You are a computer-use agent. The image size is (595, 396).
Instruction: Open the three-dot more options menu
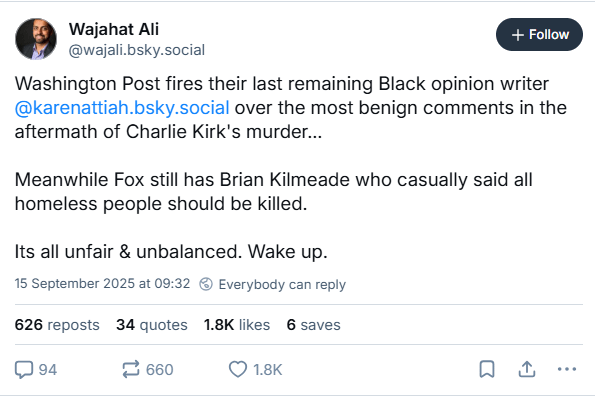click(x=567, y=369)
